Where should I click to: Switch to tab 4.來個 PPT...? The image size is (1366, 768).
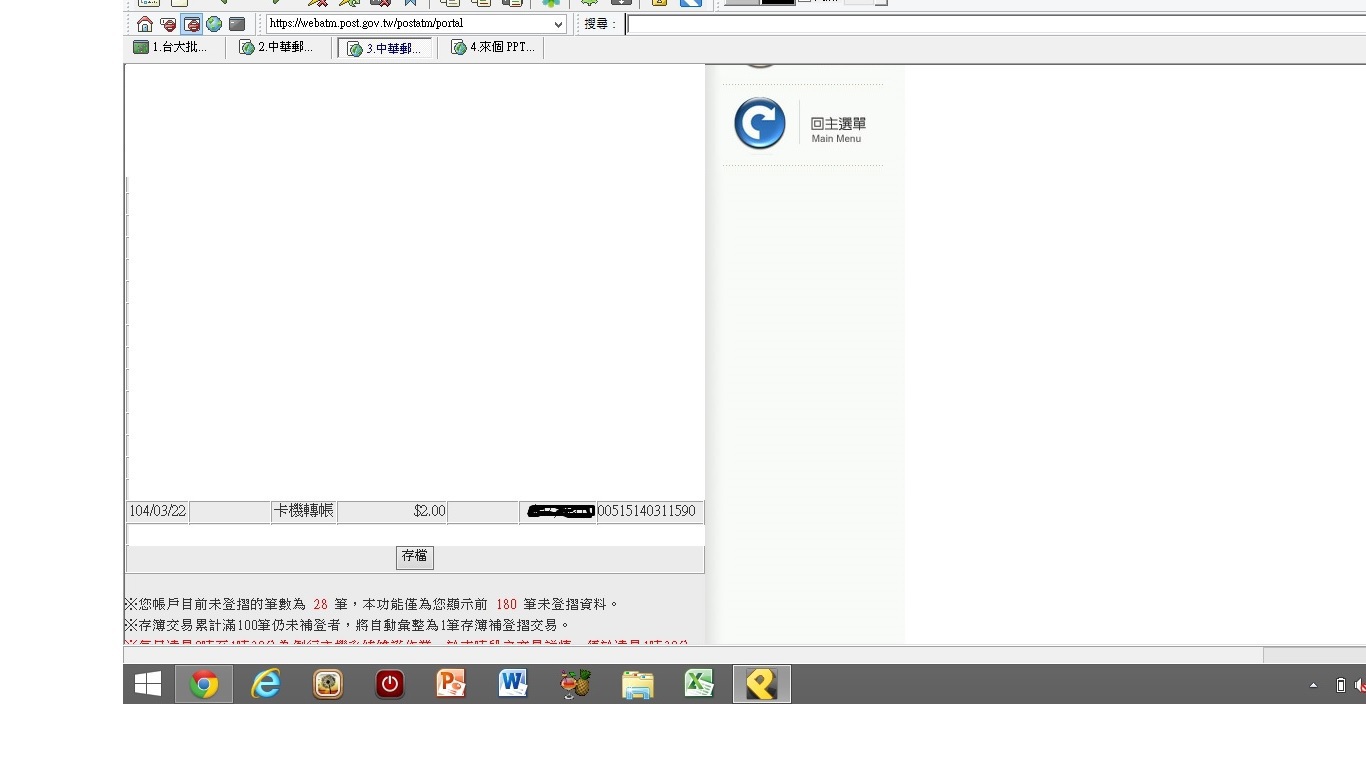click(x=492, y=47)
